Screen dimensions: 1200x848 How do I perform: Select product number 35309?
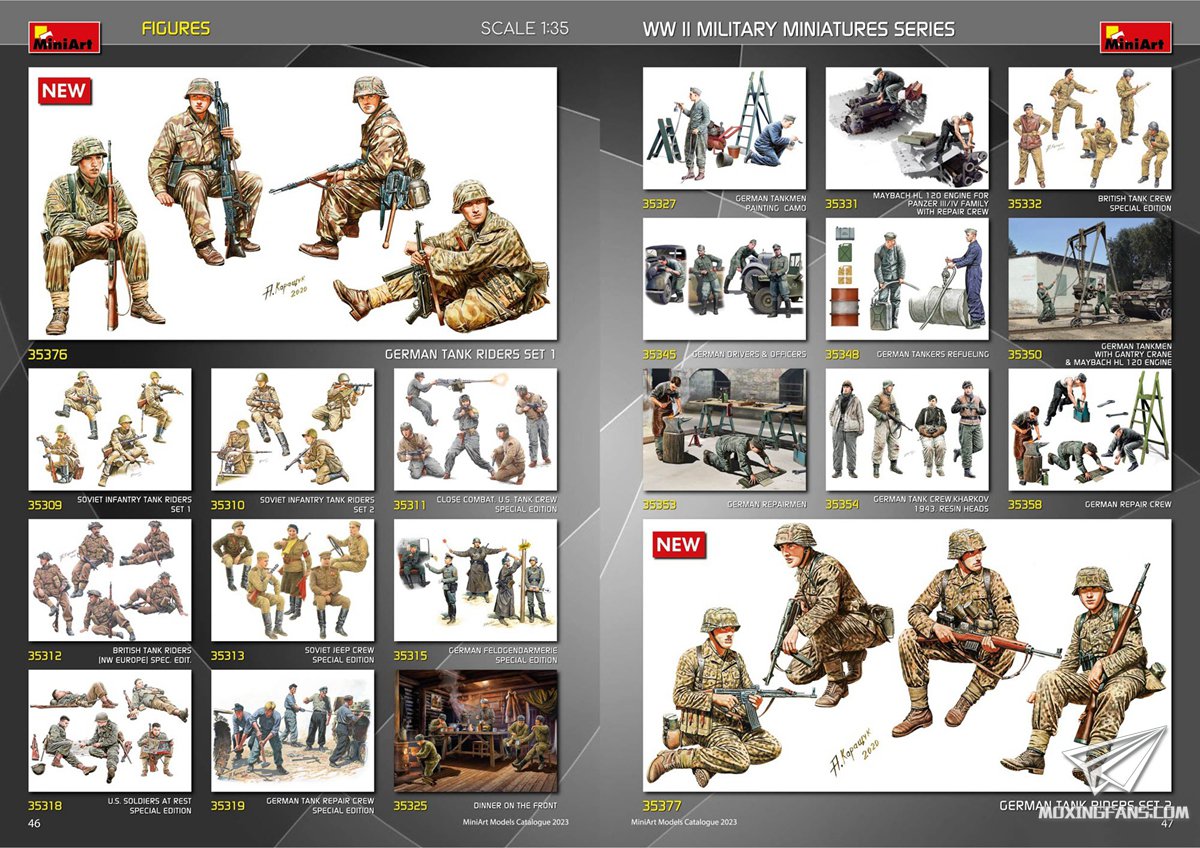point(45,505)
